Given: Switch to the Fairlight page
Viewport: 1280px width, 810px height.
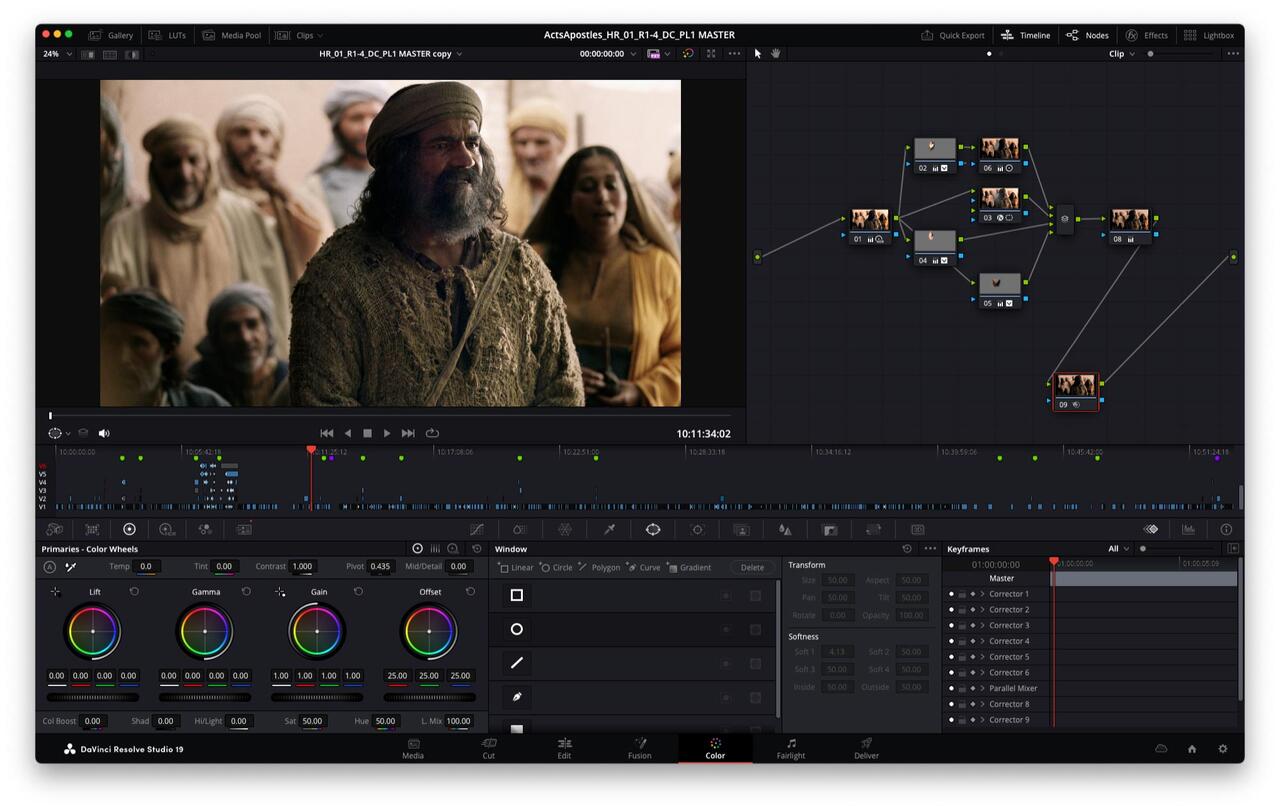Looking at the screenshot, I should tap(791, 748).
